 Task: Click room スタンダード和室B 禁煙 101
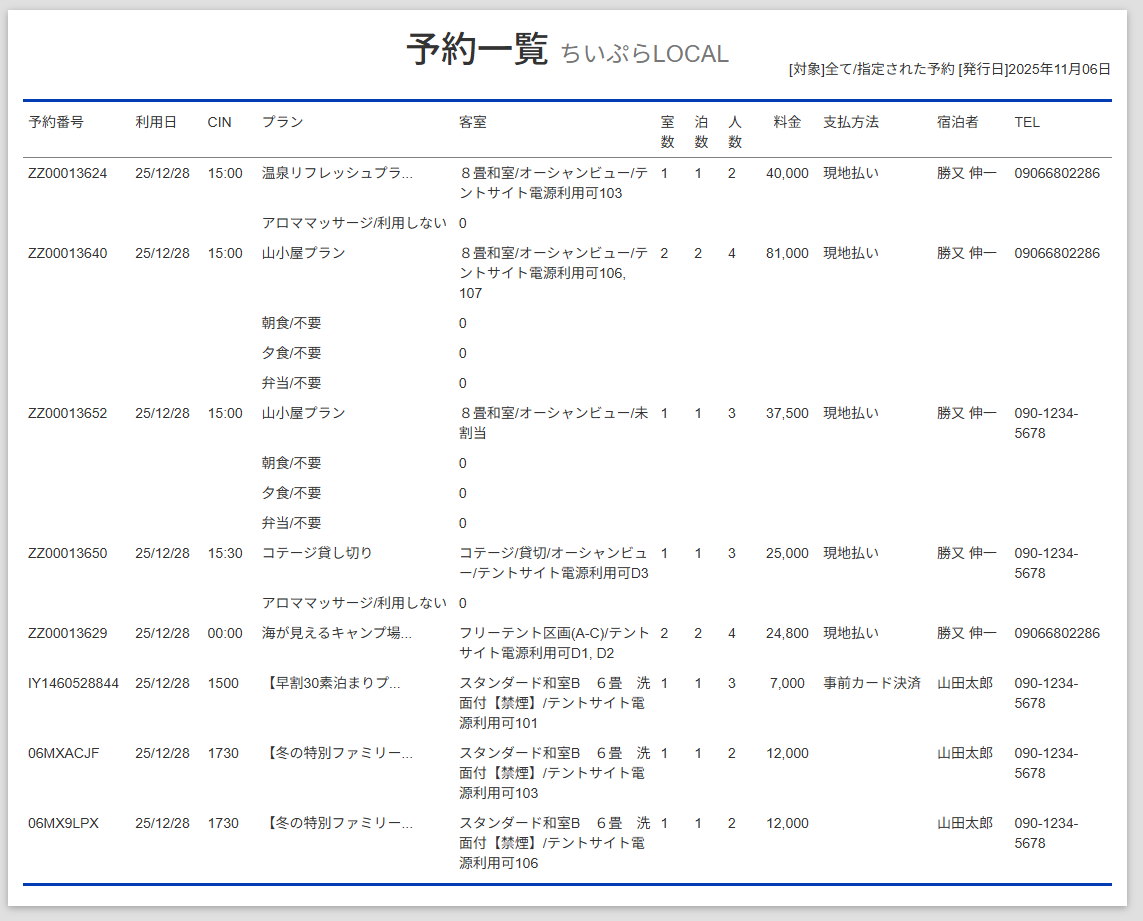coord(555,704)
